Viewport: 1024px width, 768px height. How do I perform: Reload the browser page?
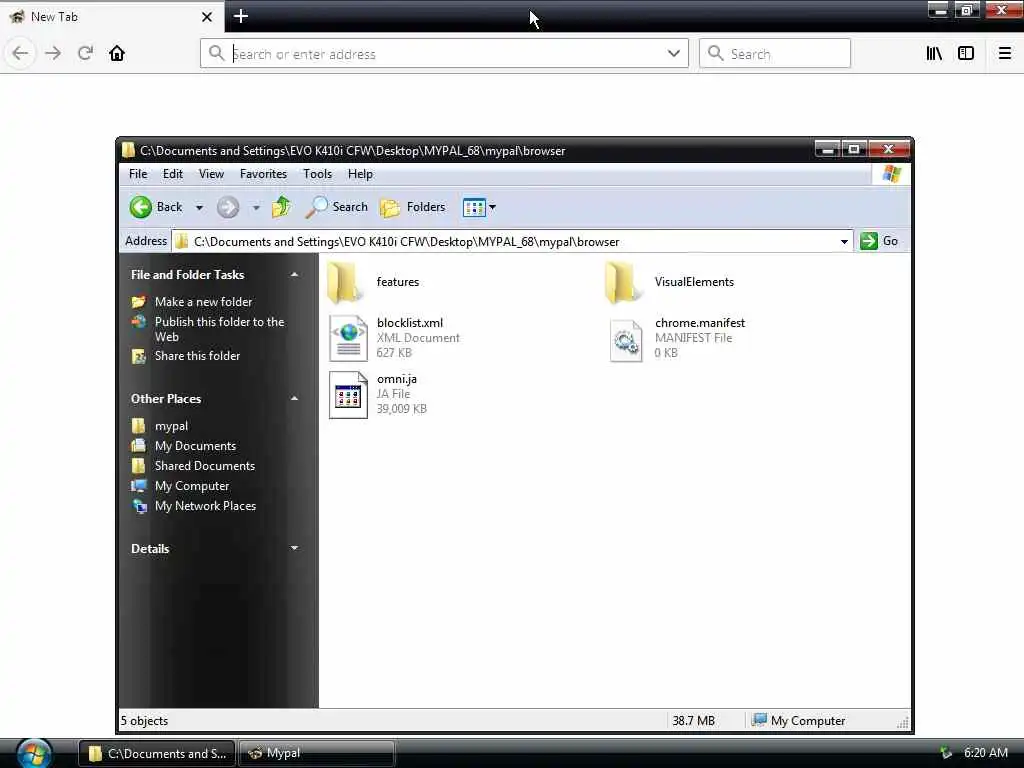(85, 54)
